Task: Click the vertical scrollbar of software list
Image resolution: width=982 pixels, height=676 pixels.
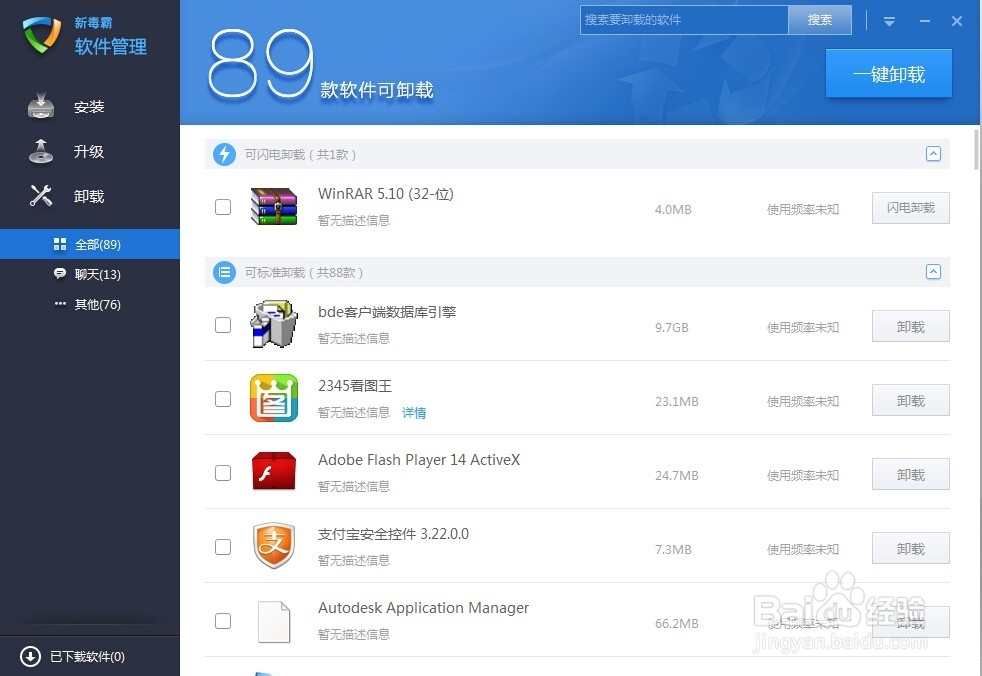Action: click(x=977, y=148)
